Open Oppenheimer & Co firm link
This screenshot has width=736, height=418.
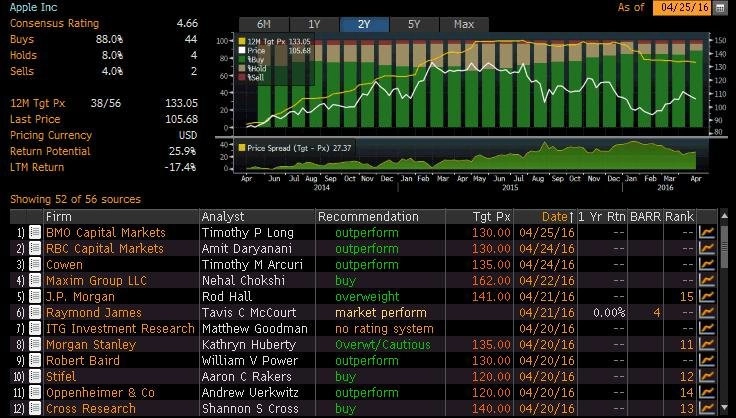click(100, 393)
